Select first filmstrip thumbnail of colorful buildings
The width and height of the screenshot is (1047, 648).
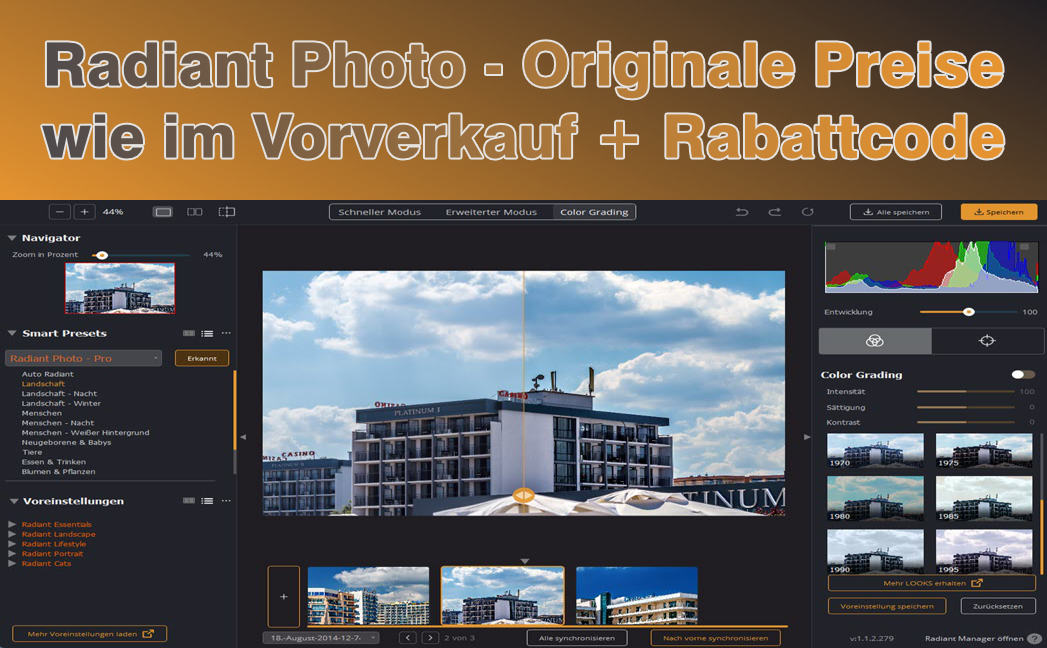(x=369, y=596)
